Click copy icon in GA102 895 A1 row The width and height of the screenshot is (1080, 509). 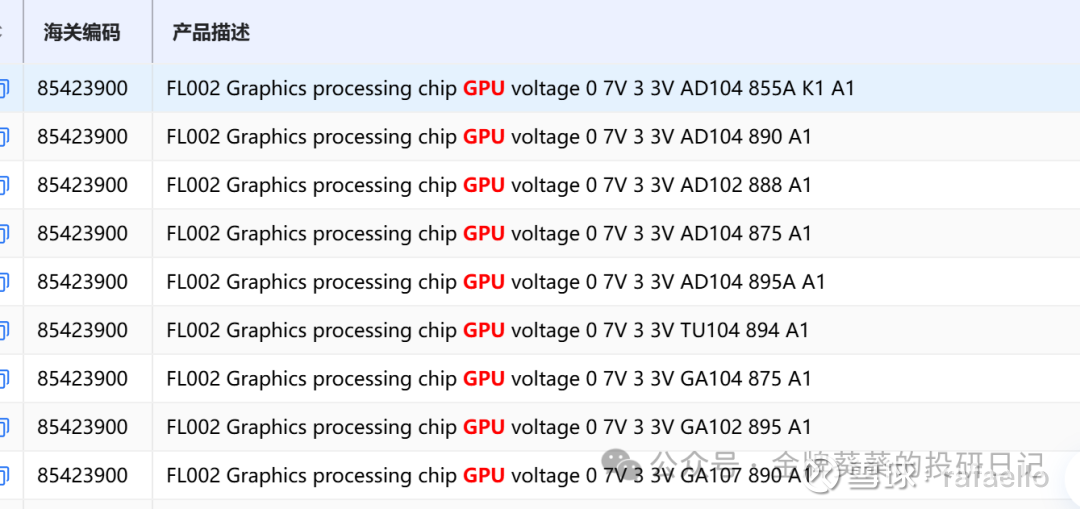click(3, 427)
